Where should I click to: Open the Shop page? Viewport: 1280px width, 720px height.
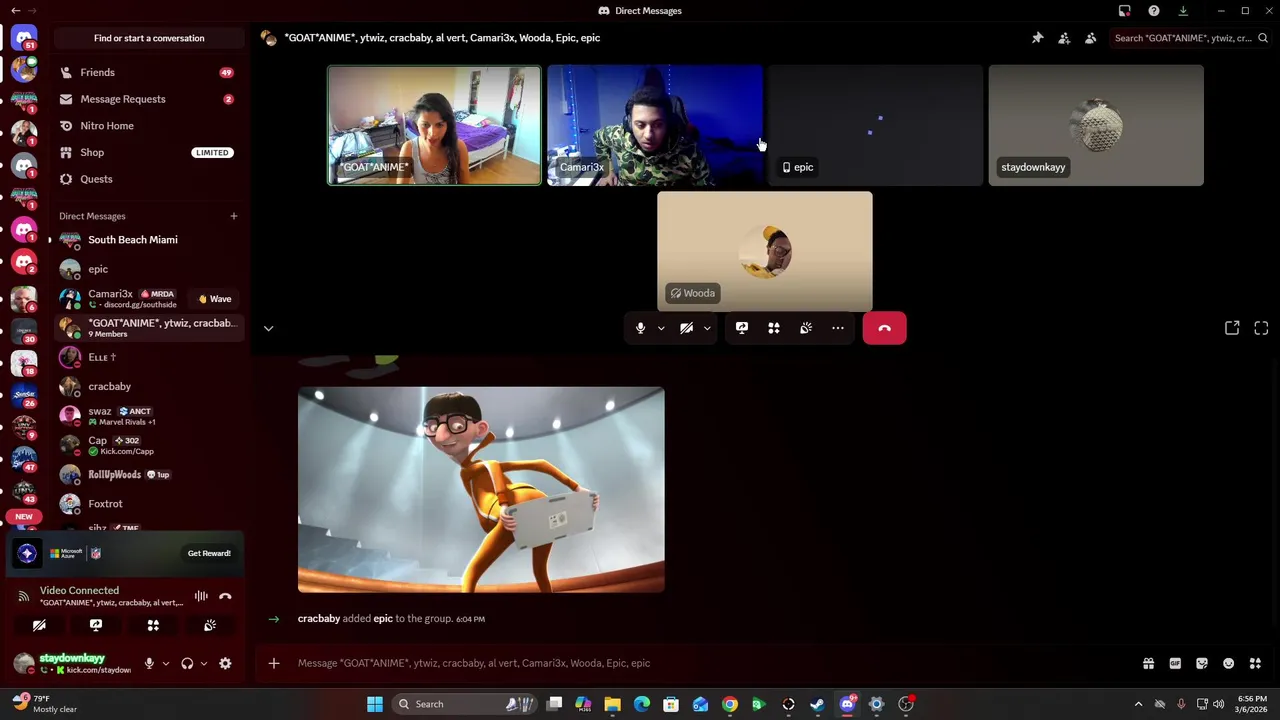pos(149,152)
